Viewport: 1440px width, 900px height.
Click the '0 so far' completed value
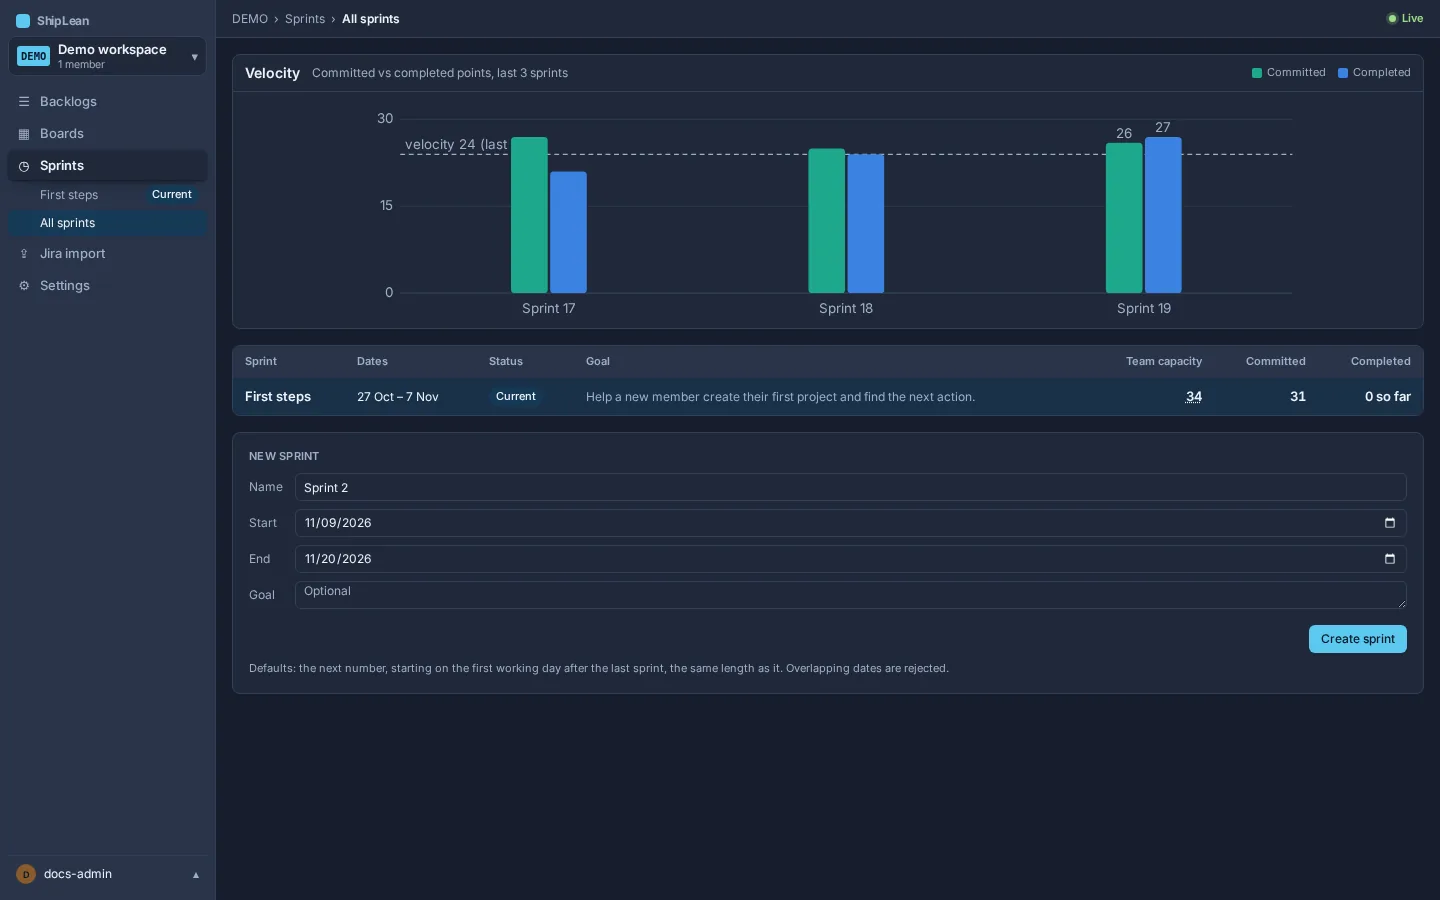pos(1388,397)
